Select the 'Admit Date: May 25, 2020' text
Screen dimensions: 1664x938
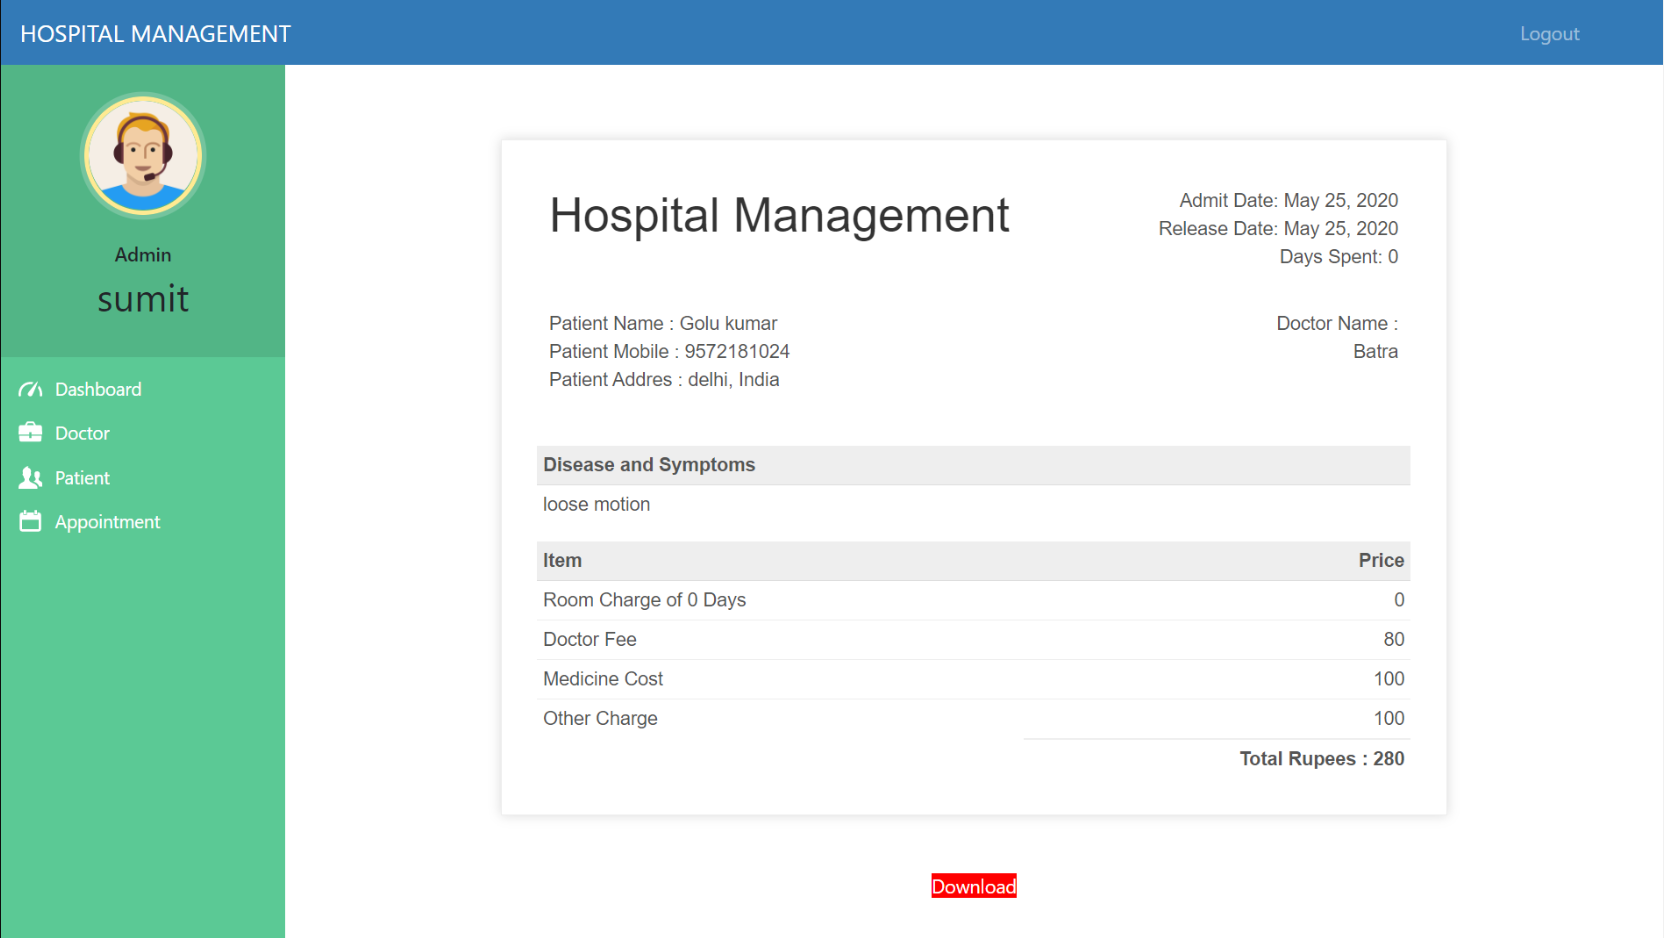(x=1288, y=200)
